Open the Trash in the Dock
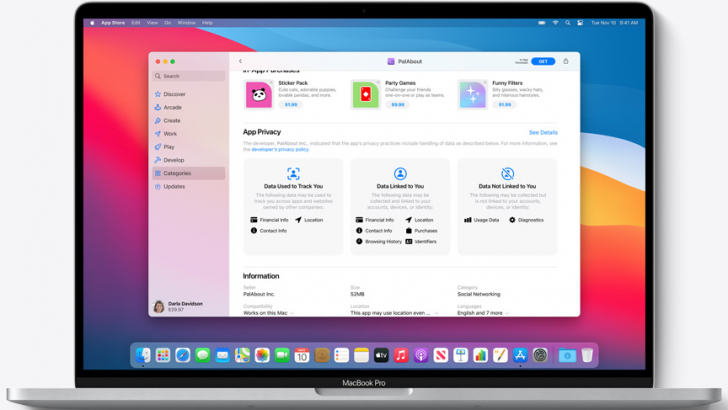The height and width of the screenshot is (410, 728). tap(587, 355)
